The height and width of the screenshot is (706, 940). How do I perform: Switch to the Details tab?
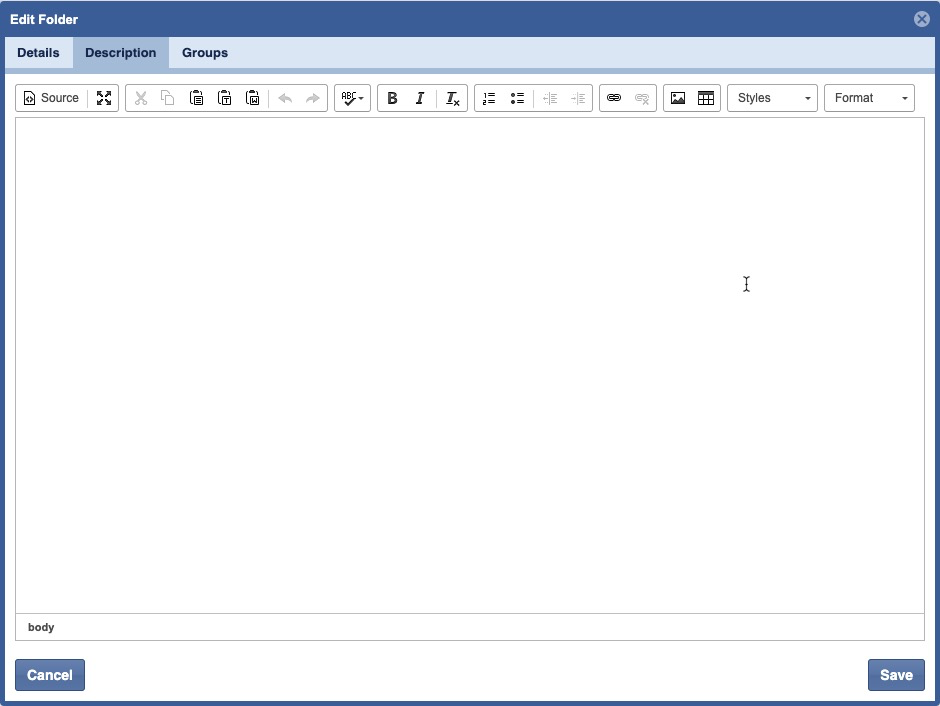(38, 53)
